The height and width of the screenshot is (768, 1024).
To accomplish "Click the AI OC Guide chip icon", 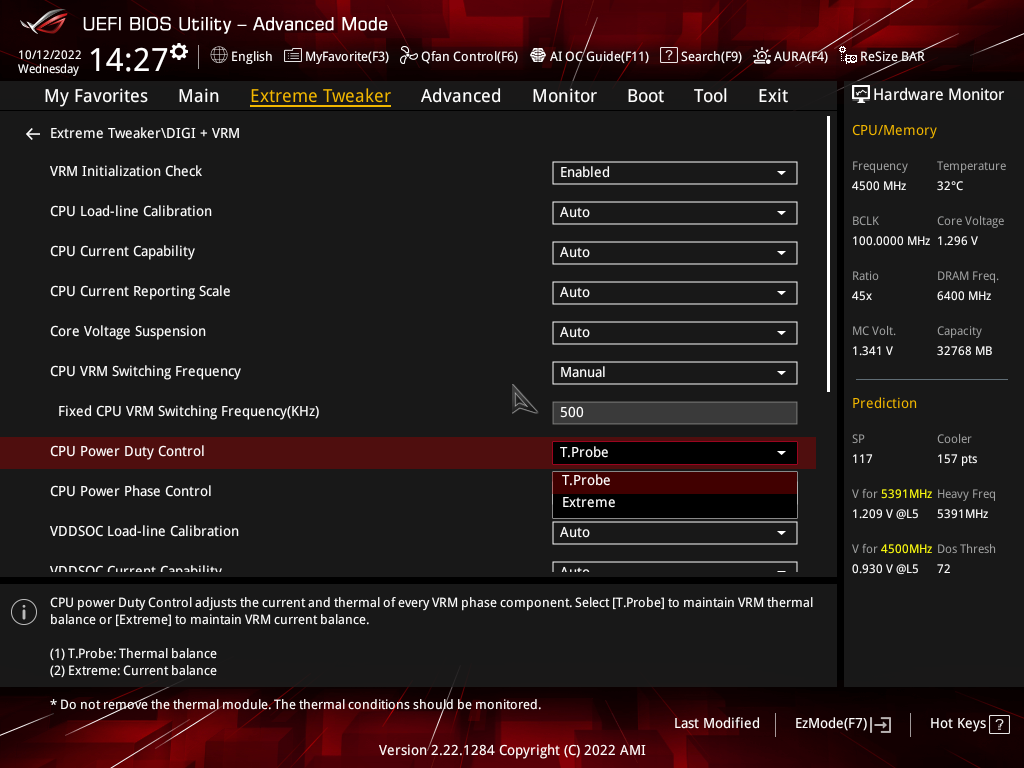I will click(537, 56).
